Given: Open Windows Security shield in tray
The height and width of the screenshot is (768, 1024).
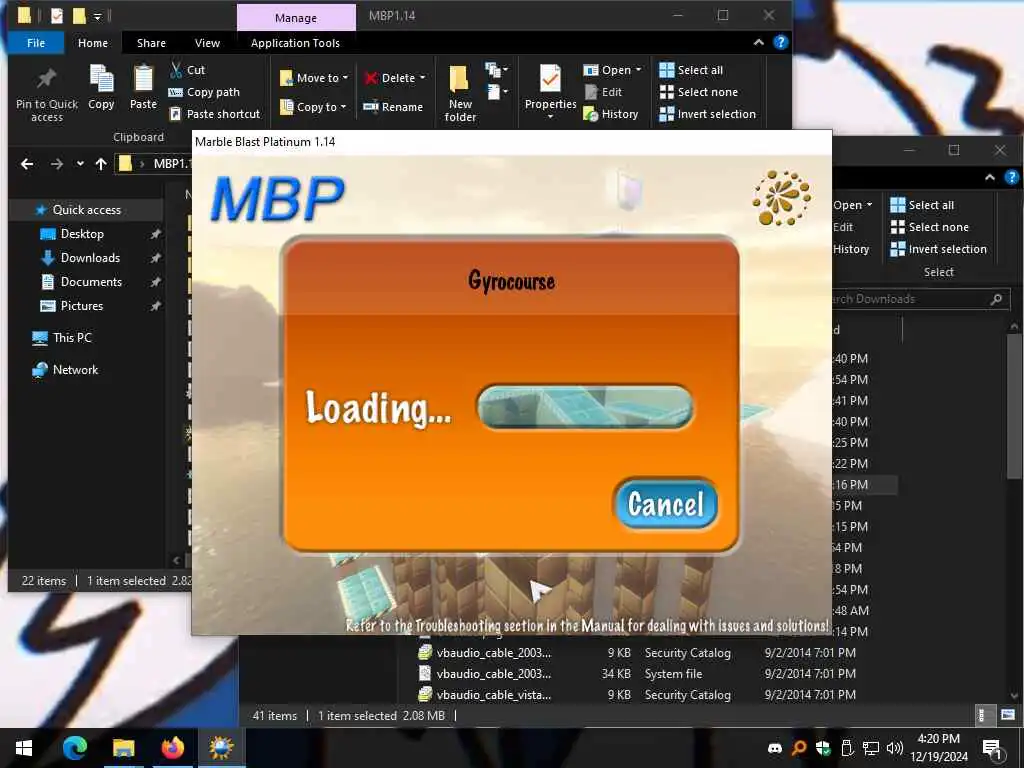Looking at the screenshot, I should pos(823,748).
